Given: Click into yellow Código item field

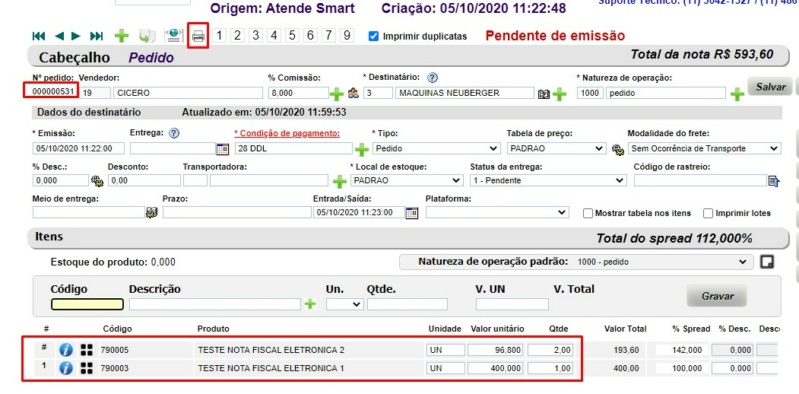Looking at the screenshot, I should pyautogui.click(x=87, y=304).
